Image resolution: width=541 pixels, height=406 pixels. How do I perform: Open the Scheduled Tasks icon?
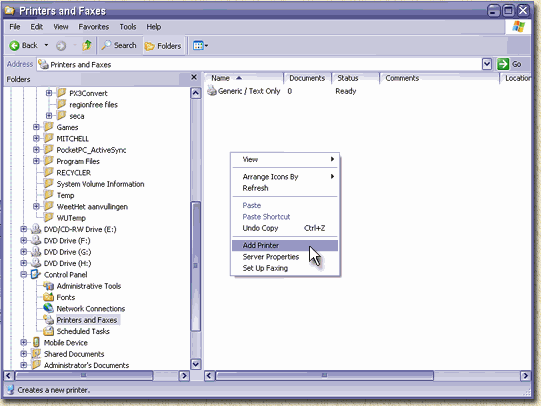[x=49, y=331]
